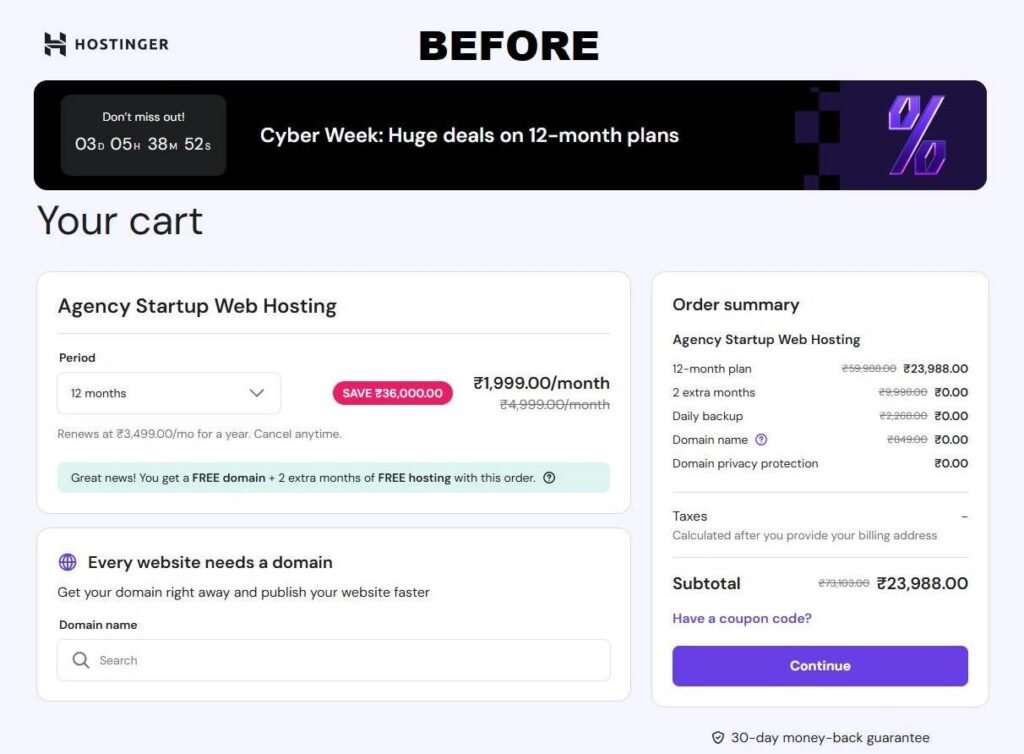Open the Have a coupon code link
The height and width of the screenshot is (754, 1024).
742,618
